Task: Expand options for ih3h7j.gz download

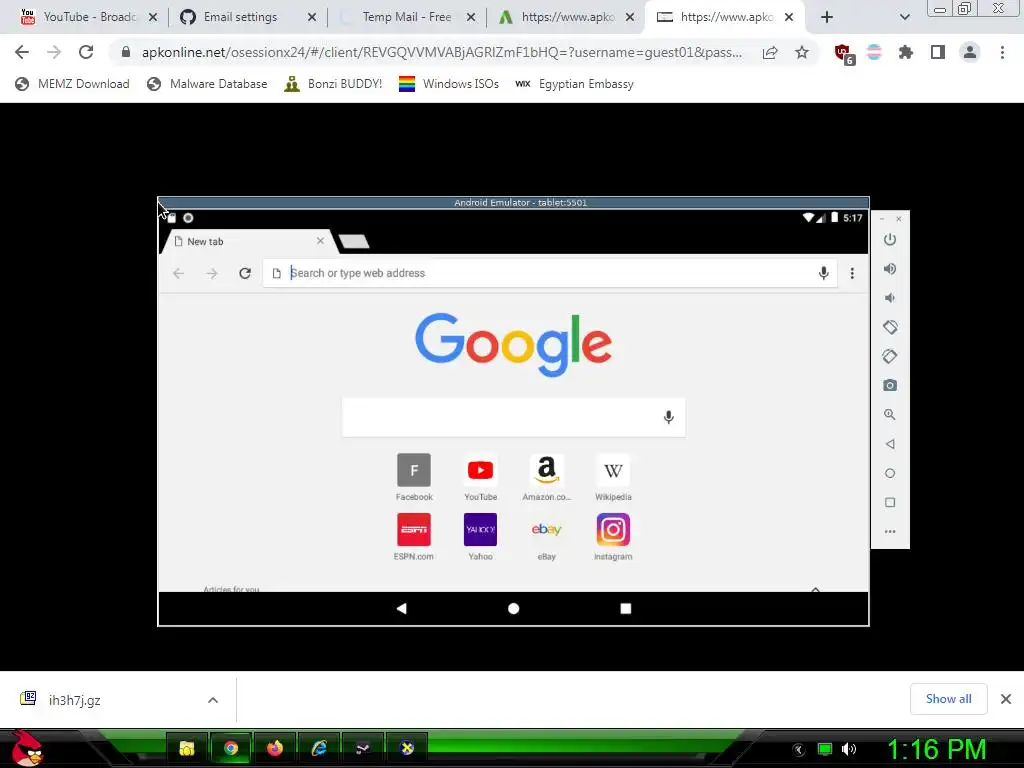Action: (213, 700)
